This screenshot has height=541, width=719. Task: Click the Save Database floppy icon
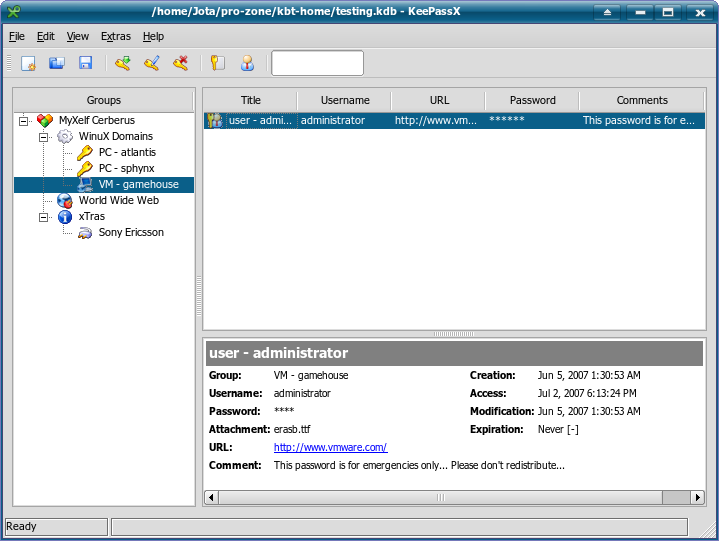click(86, 63)
